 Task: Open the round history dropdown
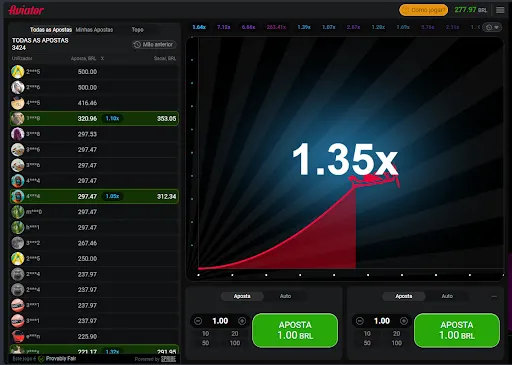[x=492, y=27]
